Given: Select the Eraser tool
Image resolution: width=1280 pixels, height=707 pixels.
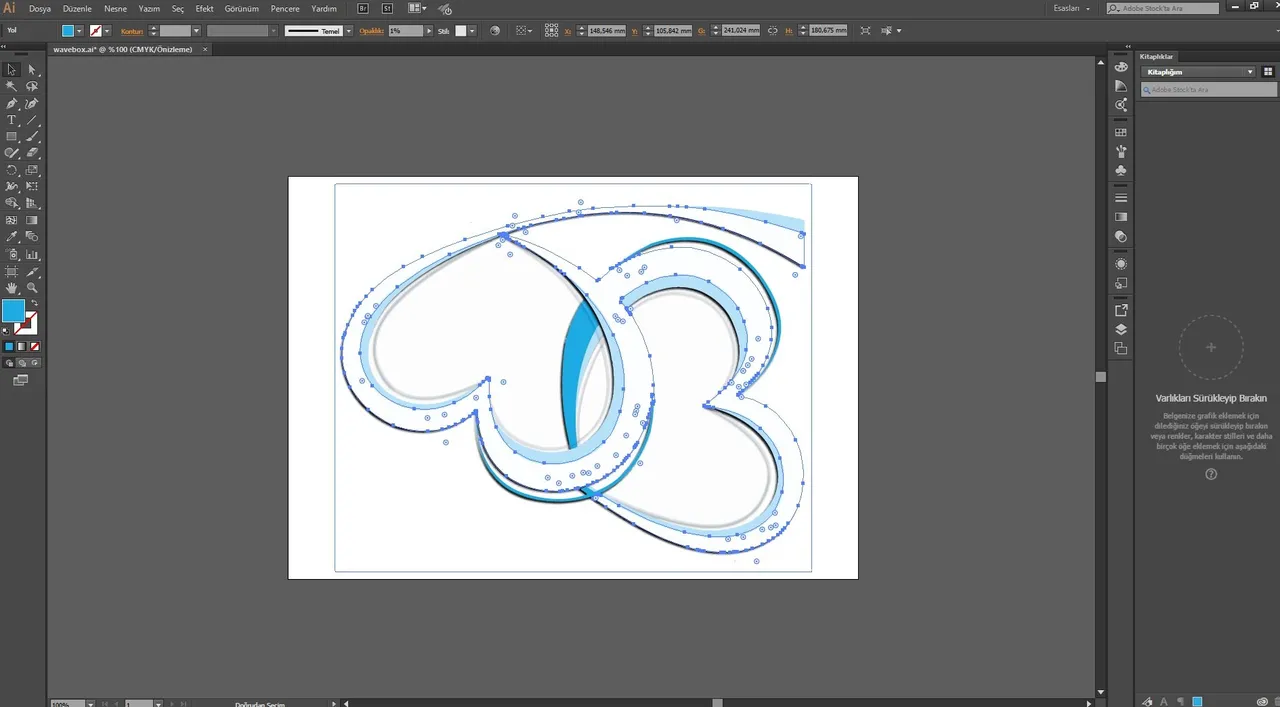Looking at the screenshot, I should coord(32,153).
